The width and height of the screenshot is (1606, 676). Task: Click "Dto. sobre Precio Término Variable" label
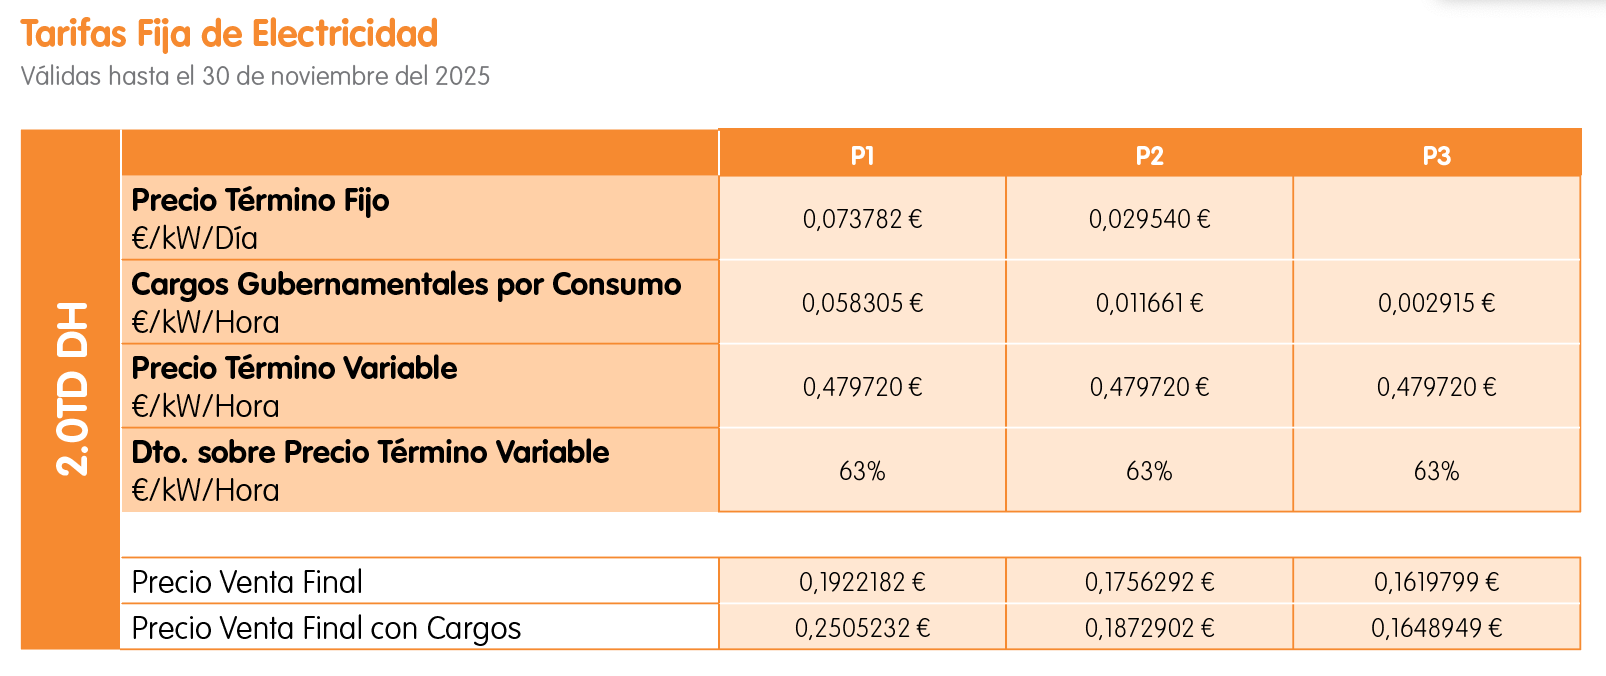click(370, 452)
